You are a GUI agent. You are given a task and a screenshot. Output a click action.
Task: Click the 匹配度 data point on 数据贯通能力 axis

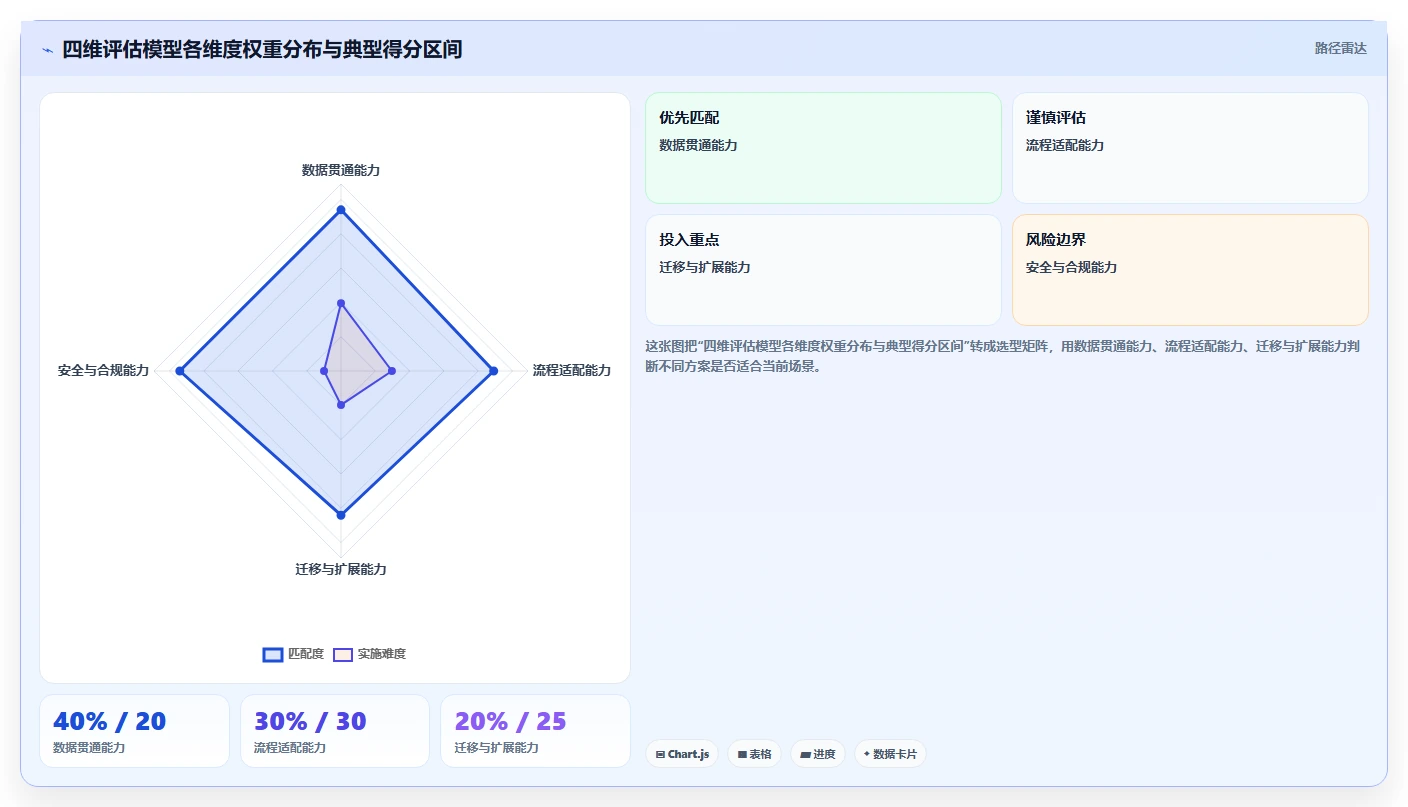click(341, 210)
